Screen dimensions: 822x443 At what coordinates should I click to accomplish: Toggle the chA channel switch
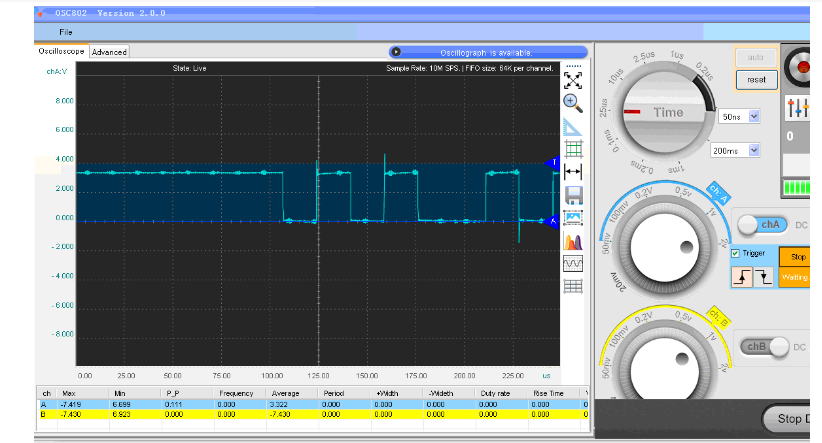pos(762,225)
